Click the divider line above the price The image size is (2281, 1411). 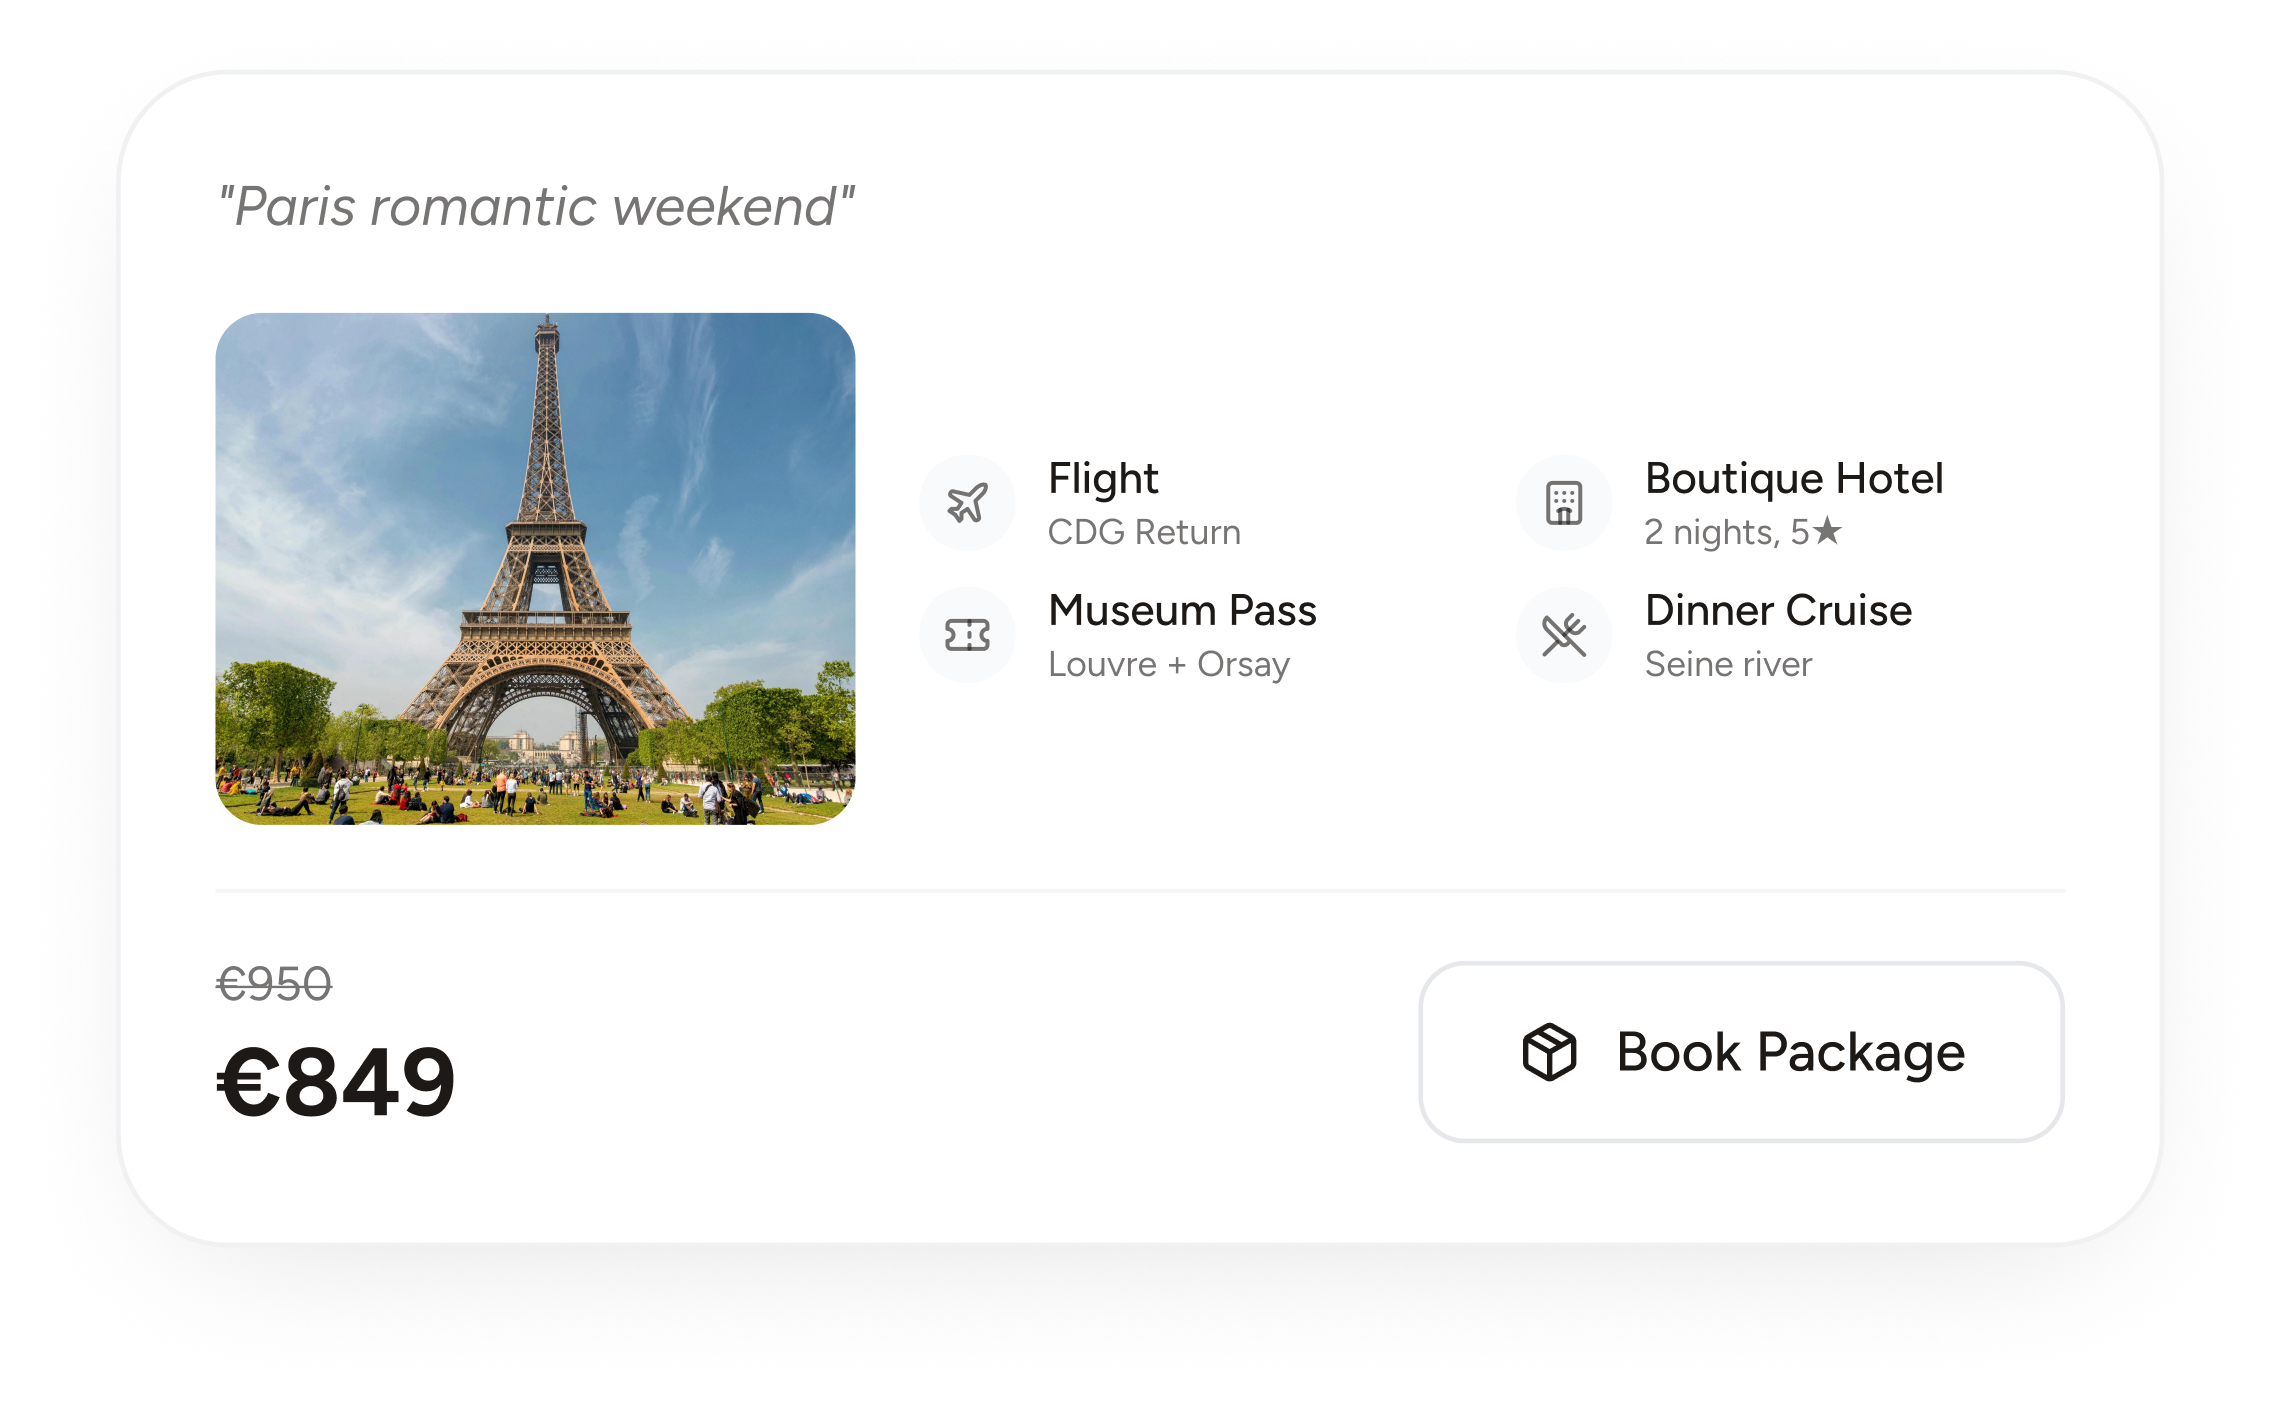[x=1140, y=890]
